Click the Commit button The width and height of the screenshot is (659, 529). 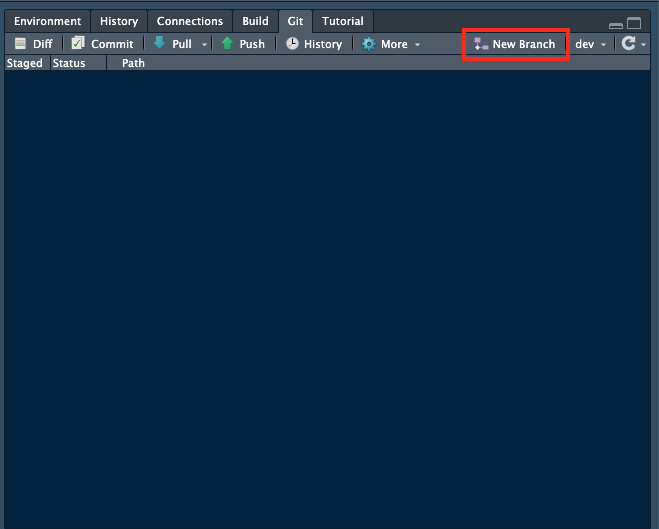tap(102, 44)
